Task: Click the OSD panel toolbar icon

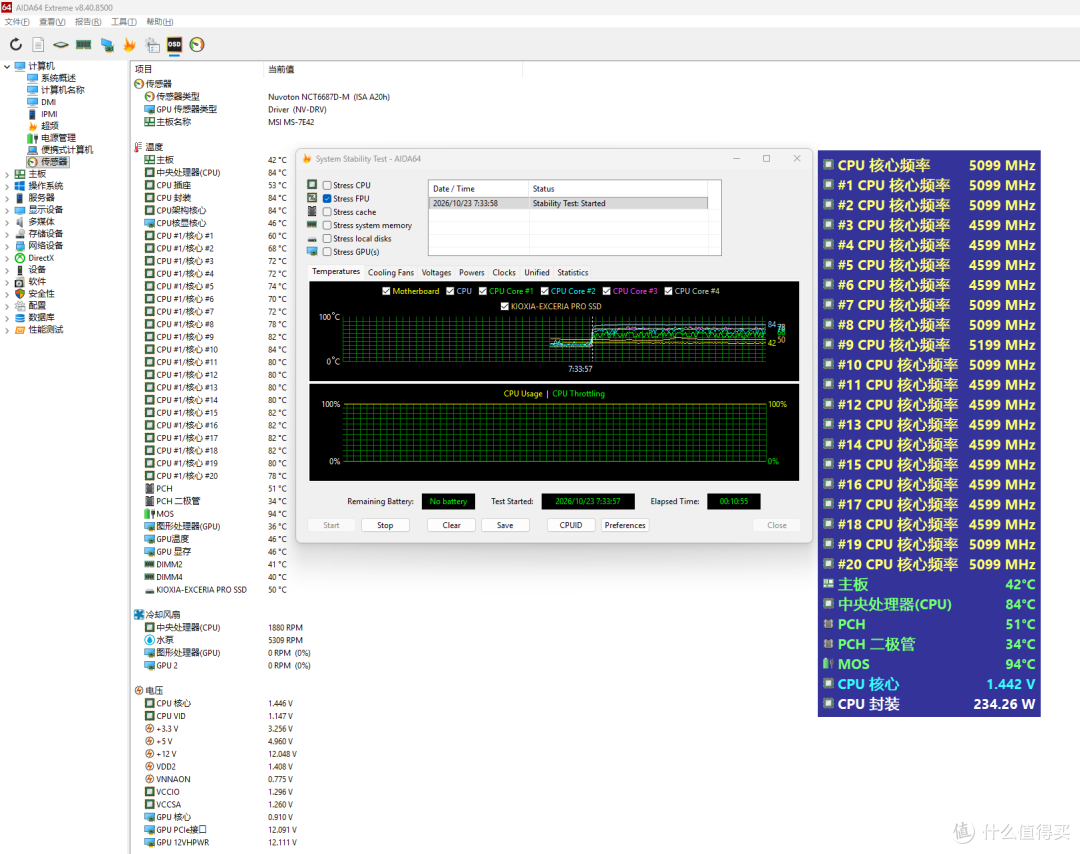Action: point(174,45)
